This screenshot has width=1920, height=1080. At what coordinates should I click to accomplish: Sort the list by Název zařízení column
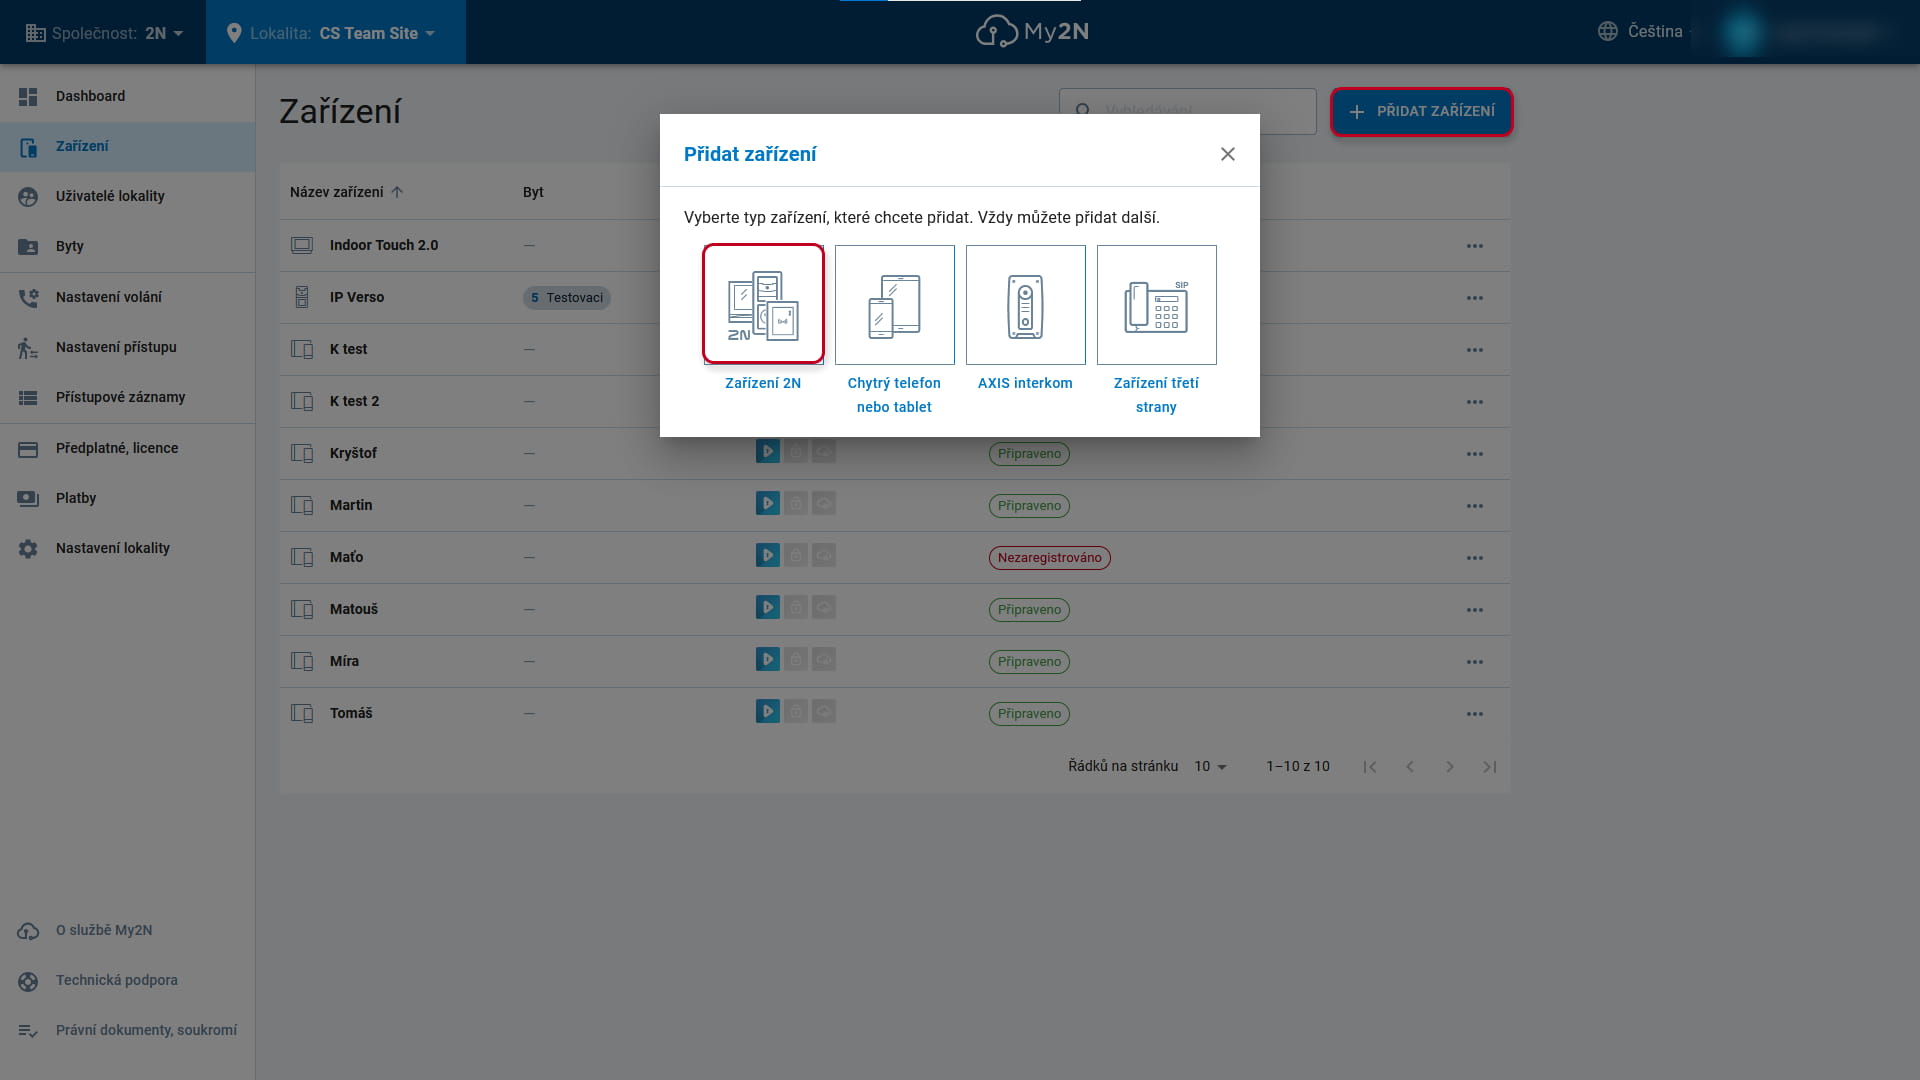pyautogui.click(x=346, y=192)
